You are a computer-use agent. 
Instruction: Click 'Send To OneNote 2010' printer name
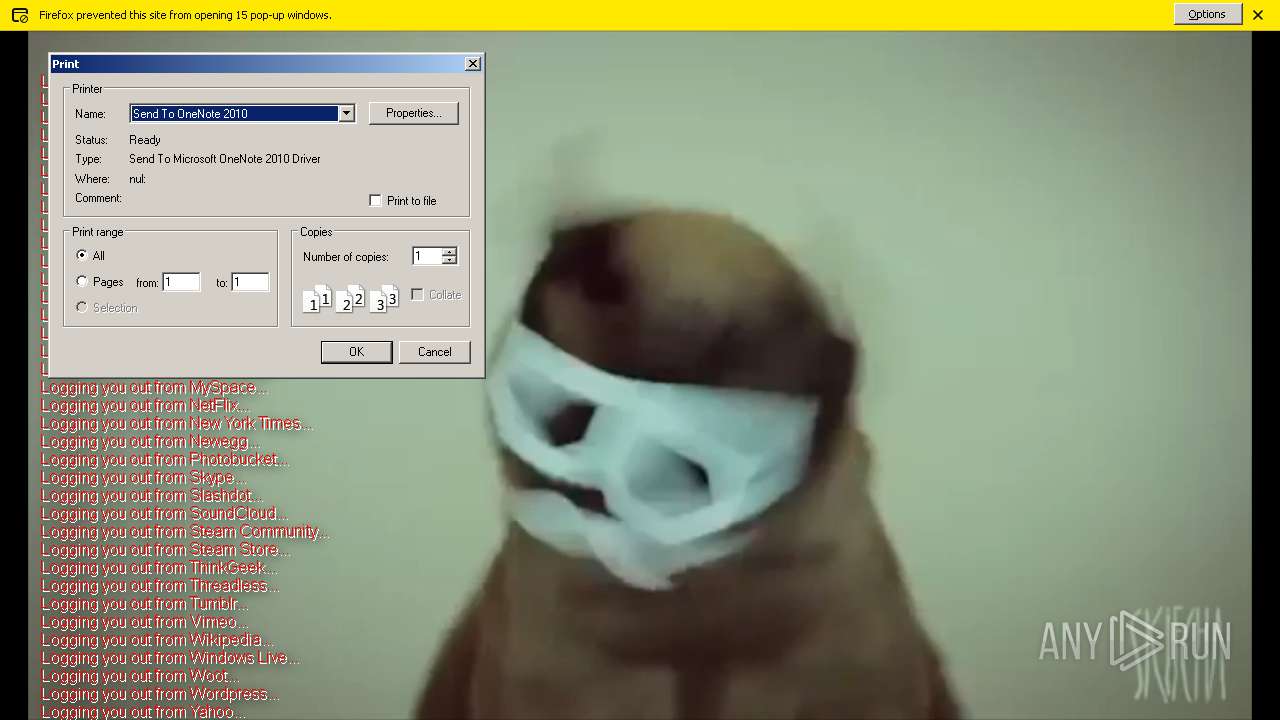point(235,114)
